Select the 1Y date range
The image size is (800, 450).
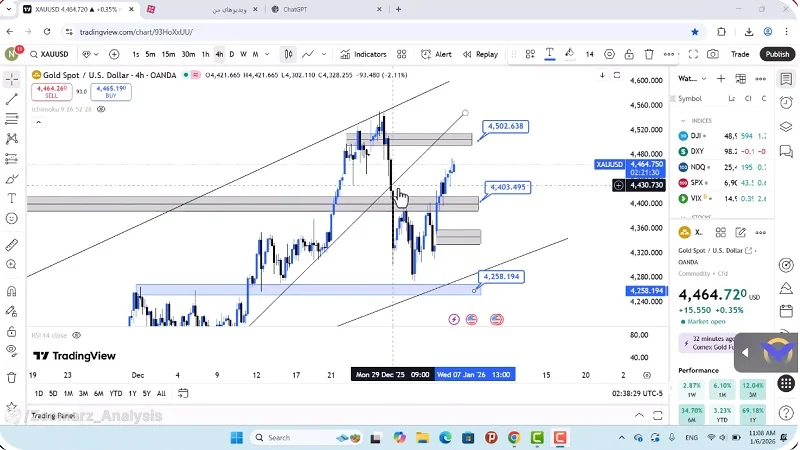click(x=131, y=393)
